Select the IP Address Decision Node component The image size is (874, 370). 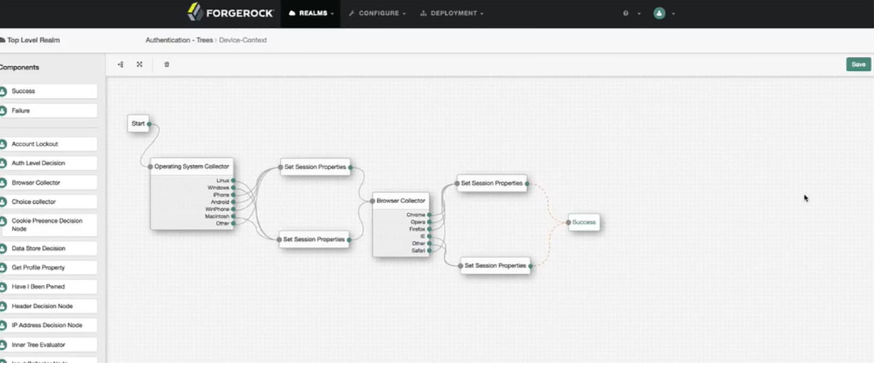[x=48, y=325]
